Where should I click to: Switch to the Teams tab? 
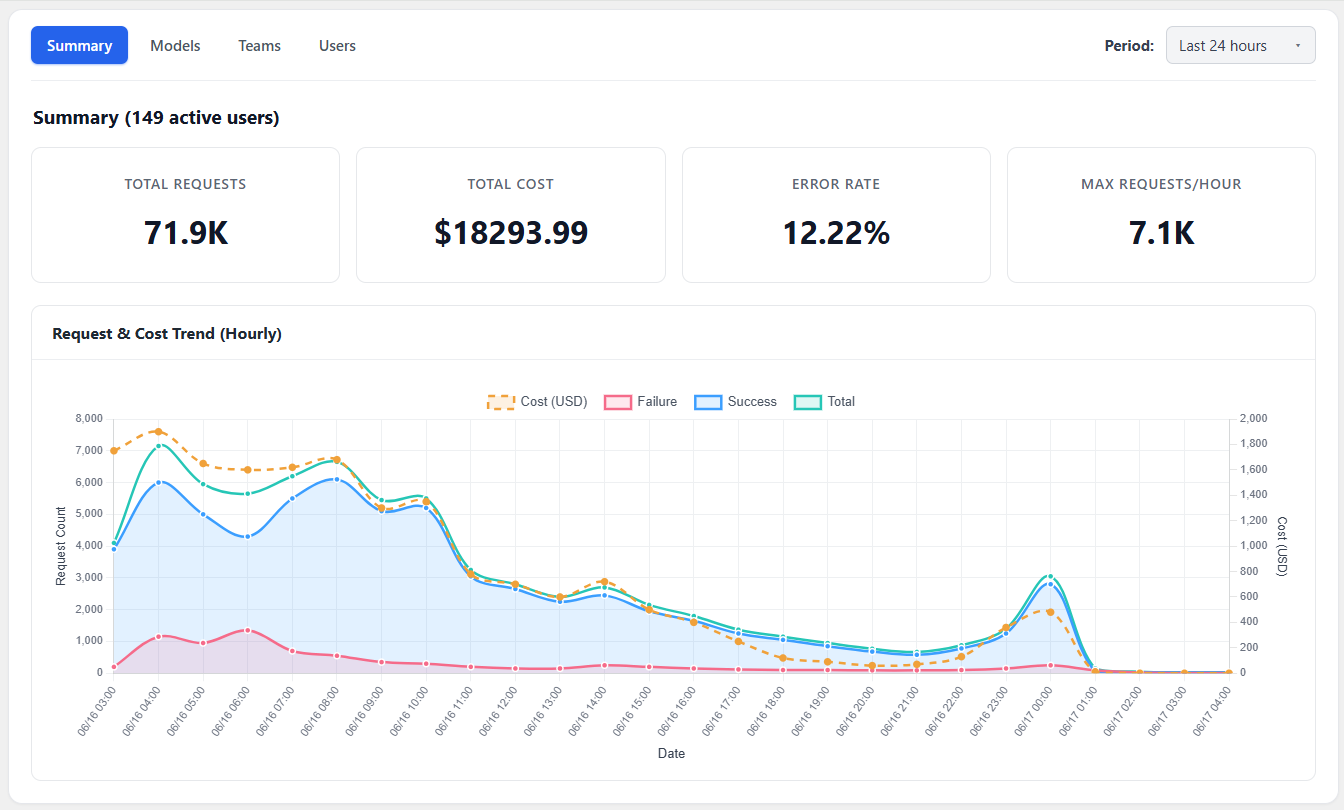259,45
